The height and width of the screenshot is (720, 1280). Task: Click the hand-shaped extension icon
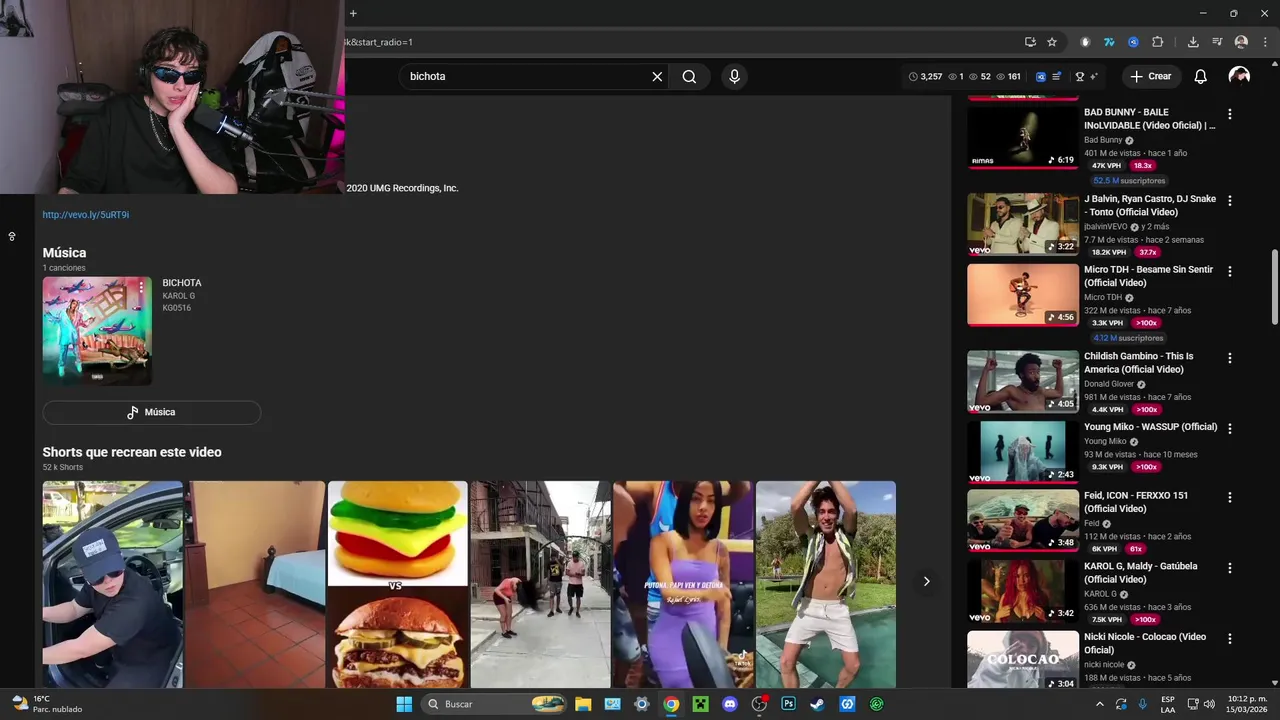coord(1085,42)
